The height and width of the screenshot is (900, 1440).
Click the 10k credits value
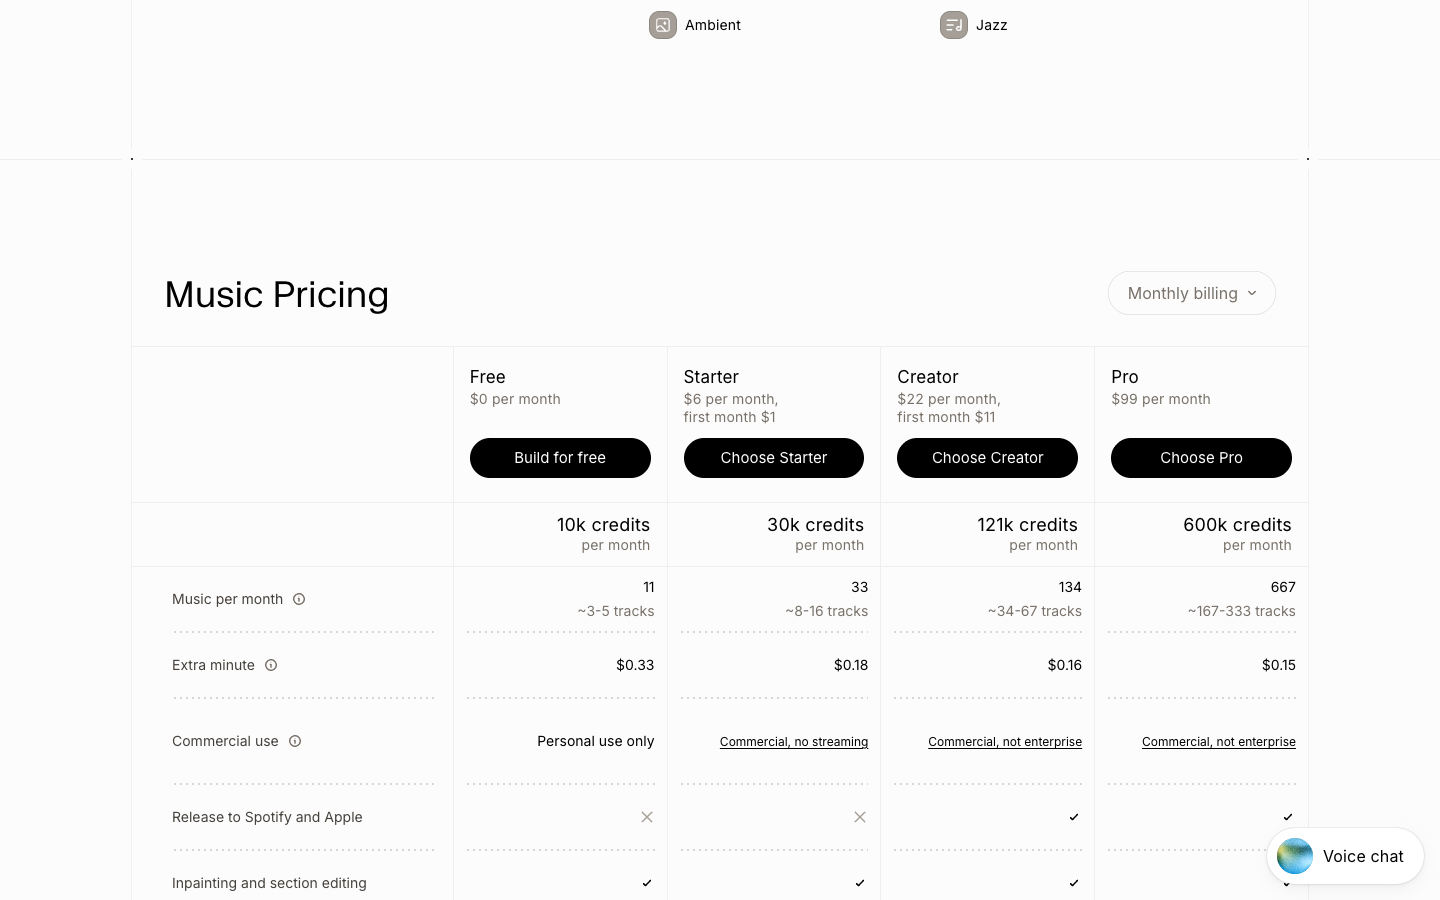[603, 525]
